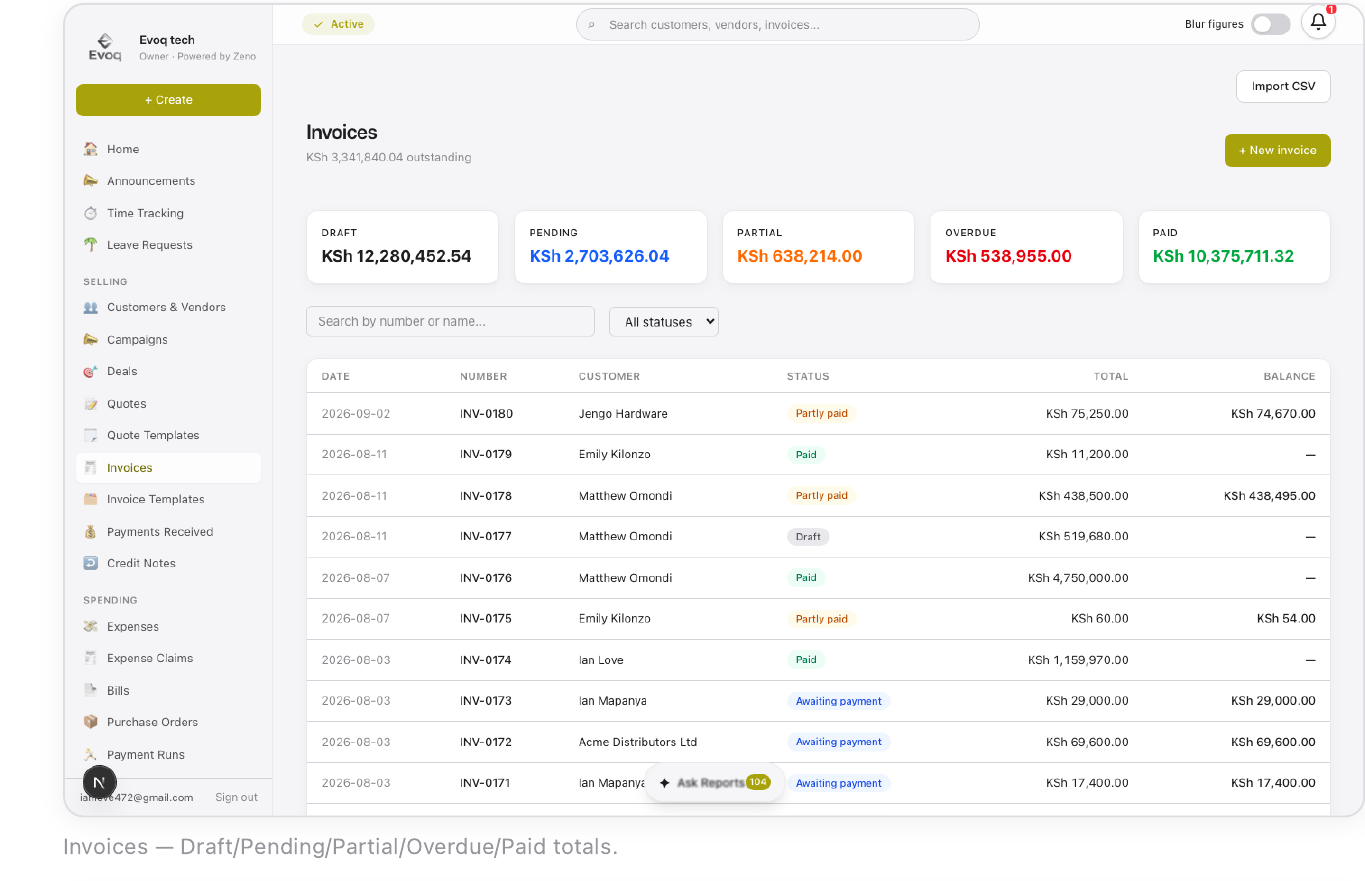Click the balance KSh 438,495.00
This screenshot has width=1365, height=881.
point(1269,496)
